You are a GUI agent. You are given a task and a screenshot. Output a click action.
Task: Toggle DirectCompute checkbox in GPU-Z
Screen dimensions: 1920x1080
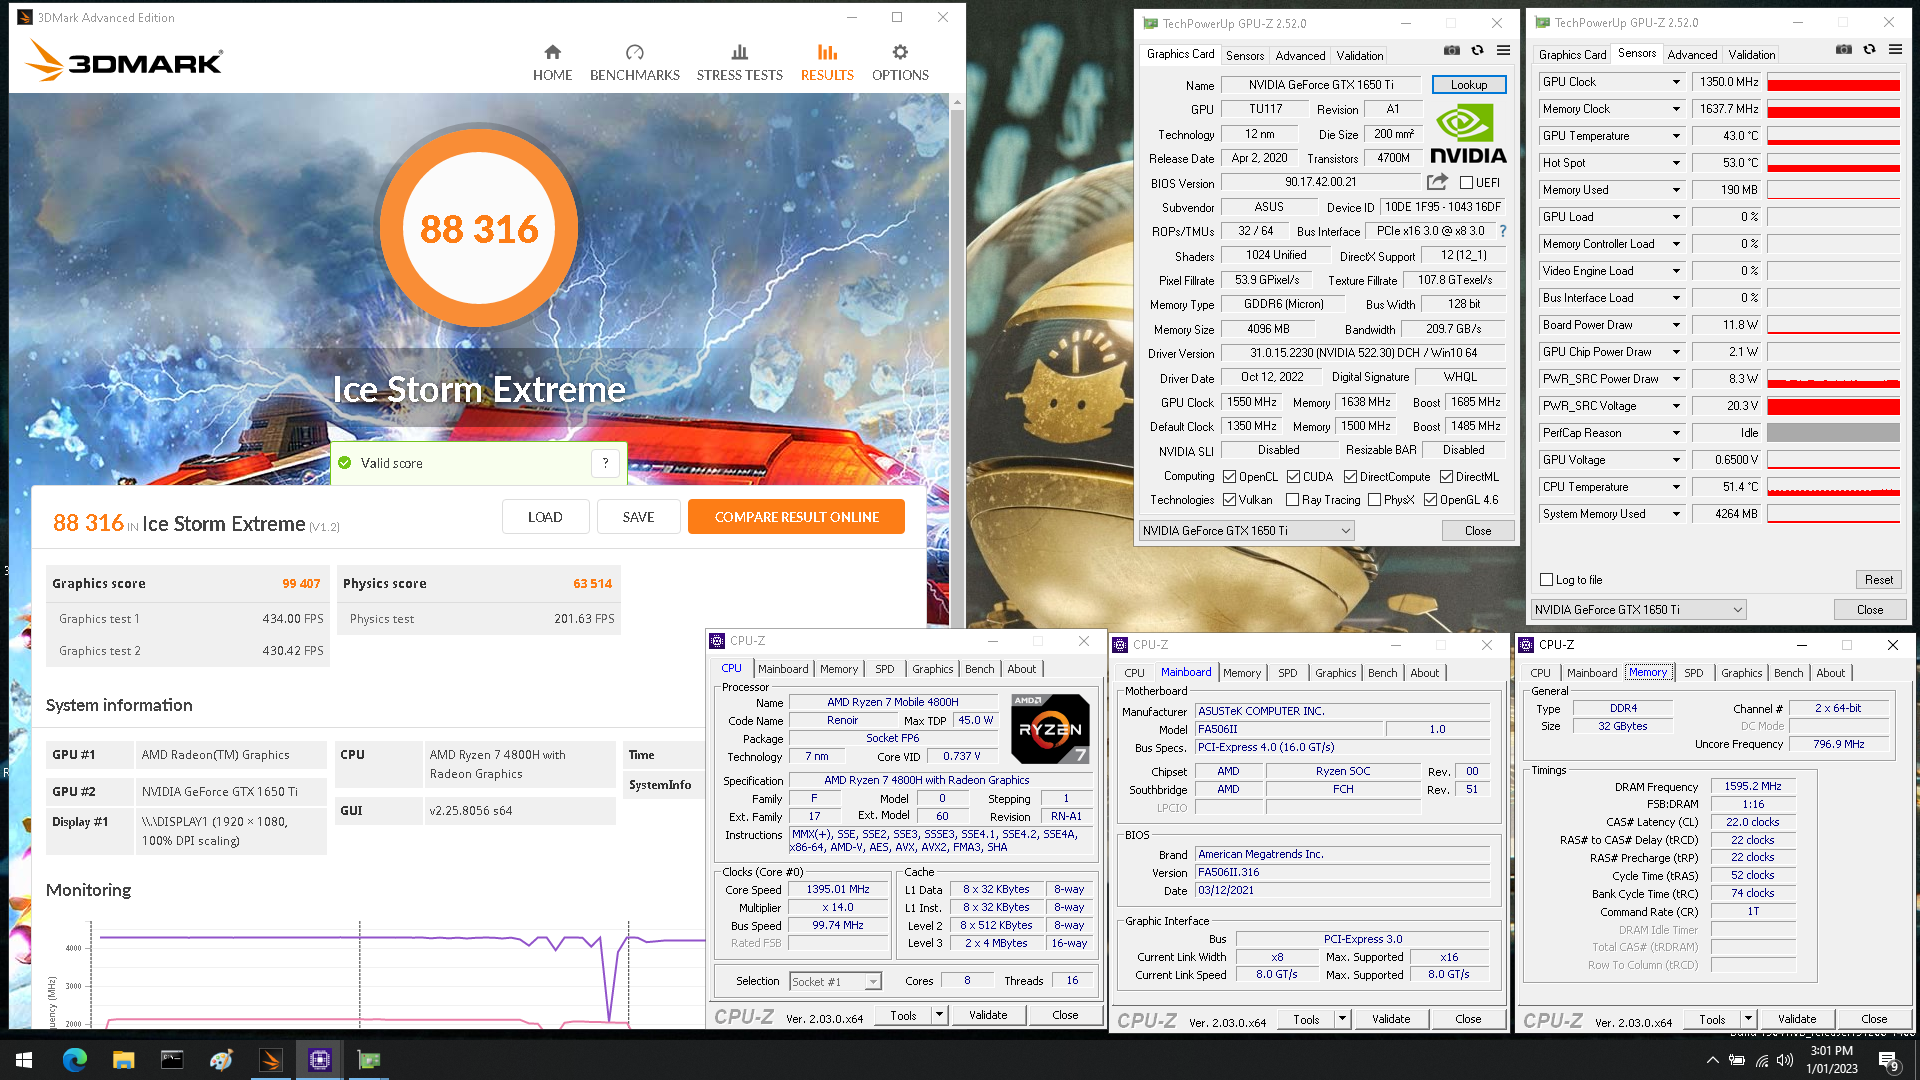coord(1350,477)
